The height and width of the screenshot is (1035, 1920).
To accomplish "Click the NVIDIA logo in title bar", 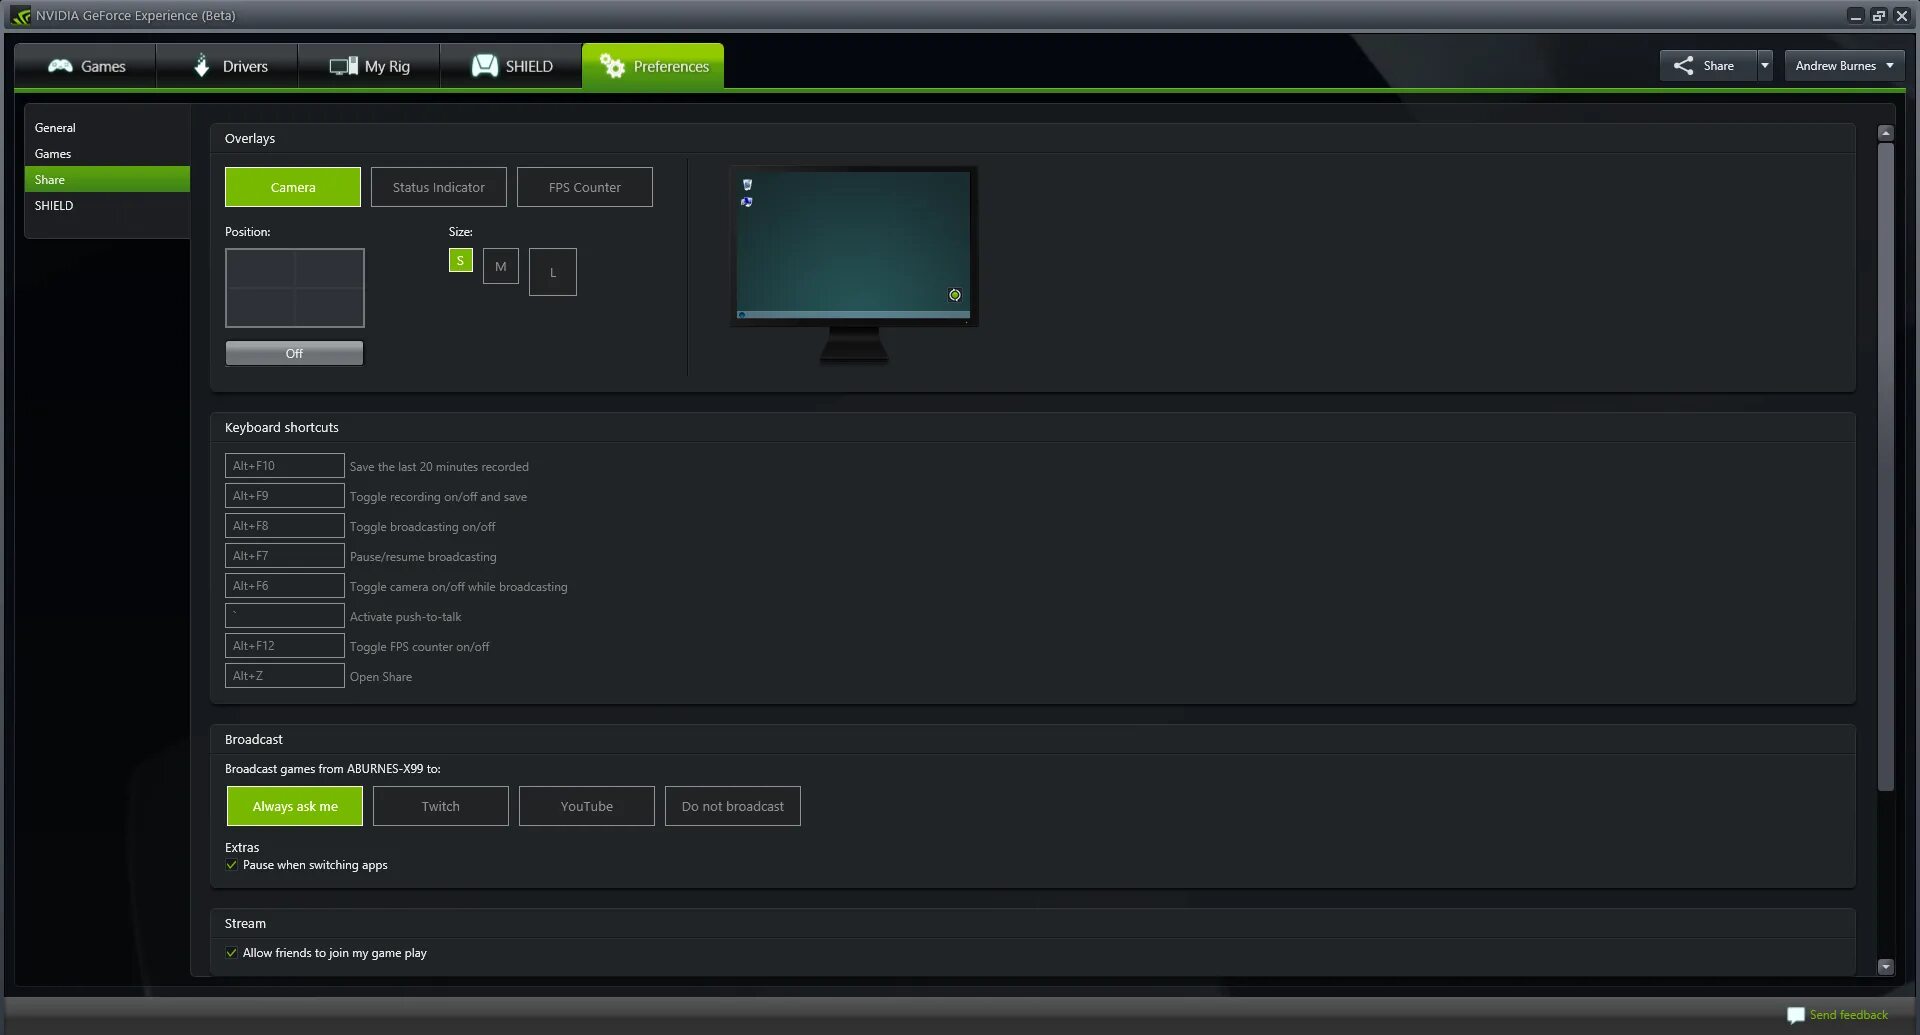I will [21, 16].
